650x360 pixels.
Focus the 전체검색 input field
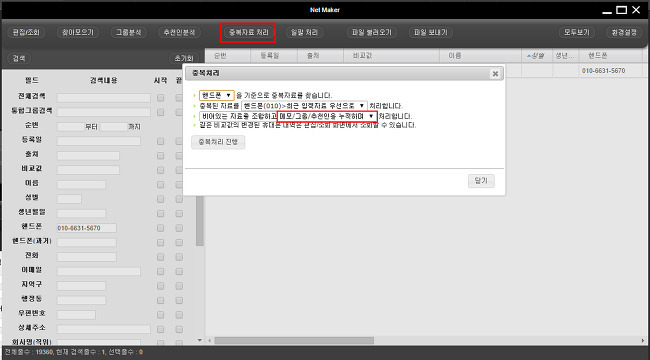point(104,98)
